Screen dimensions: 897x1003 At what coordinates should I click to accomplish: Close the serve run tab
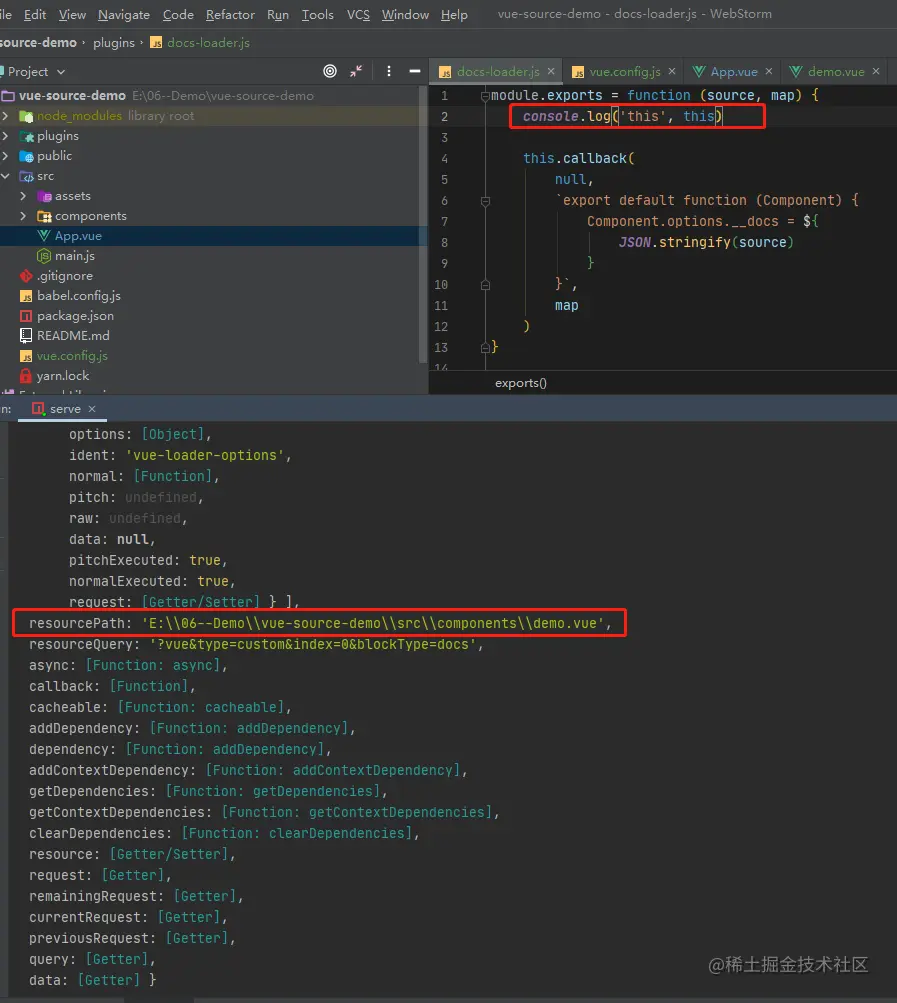pyautogui.click(x=92, y=409)
